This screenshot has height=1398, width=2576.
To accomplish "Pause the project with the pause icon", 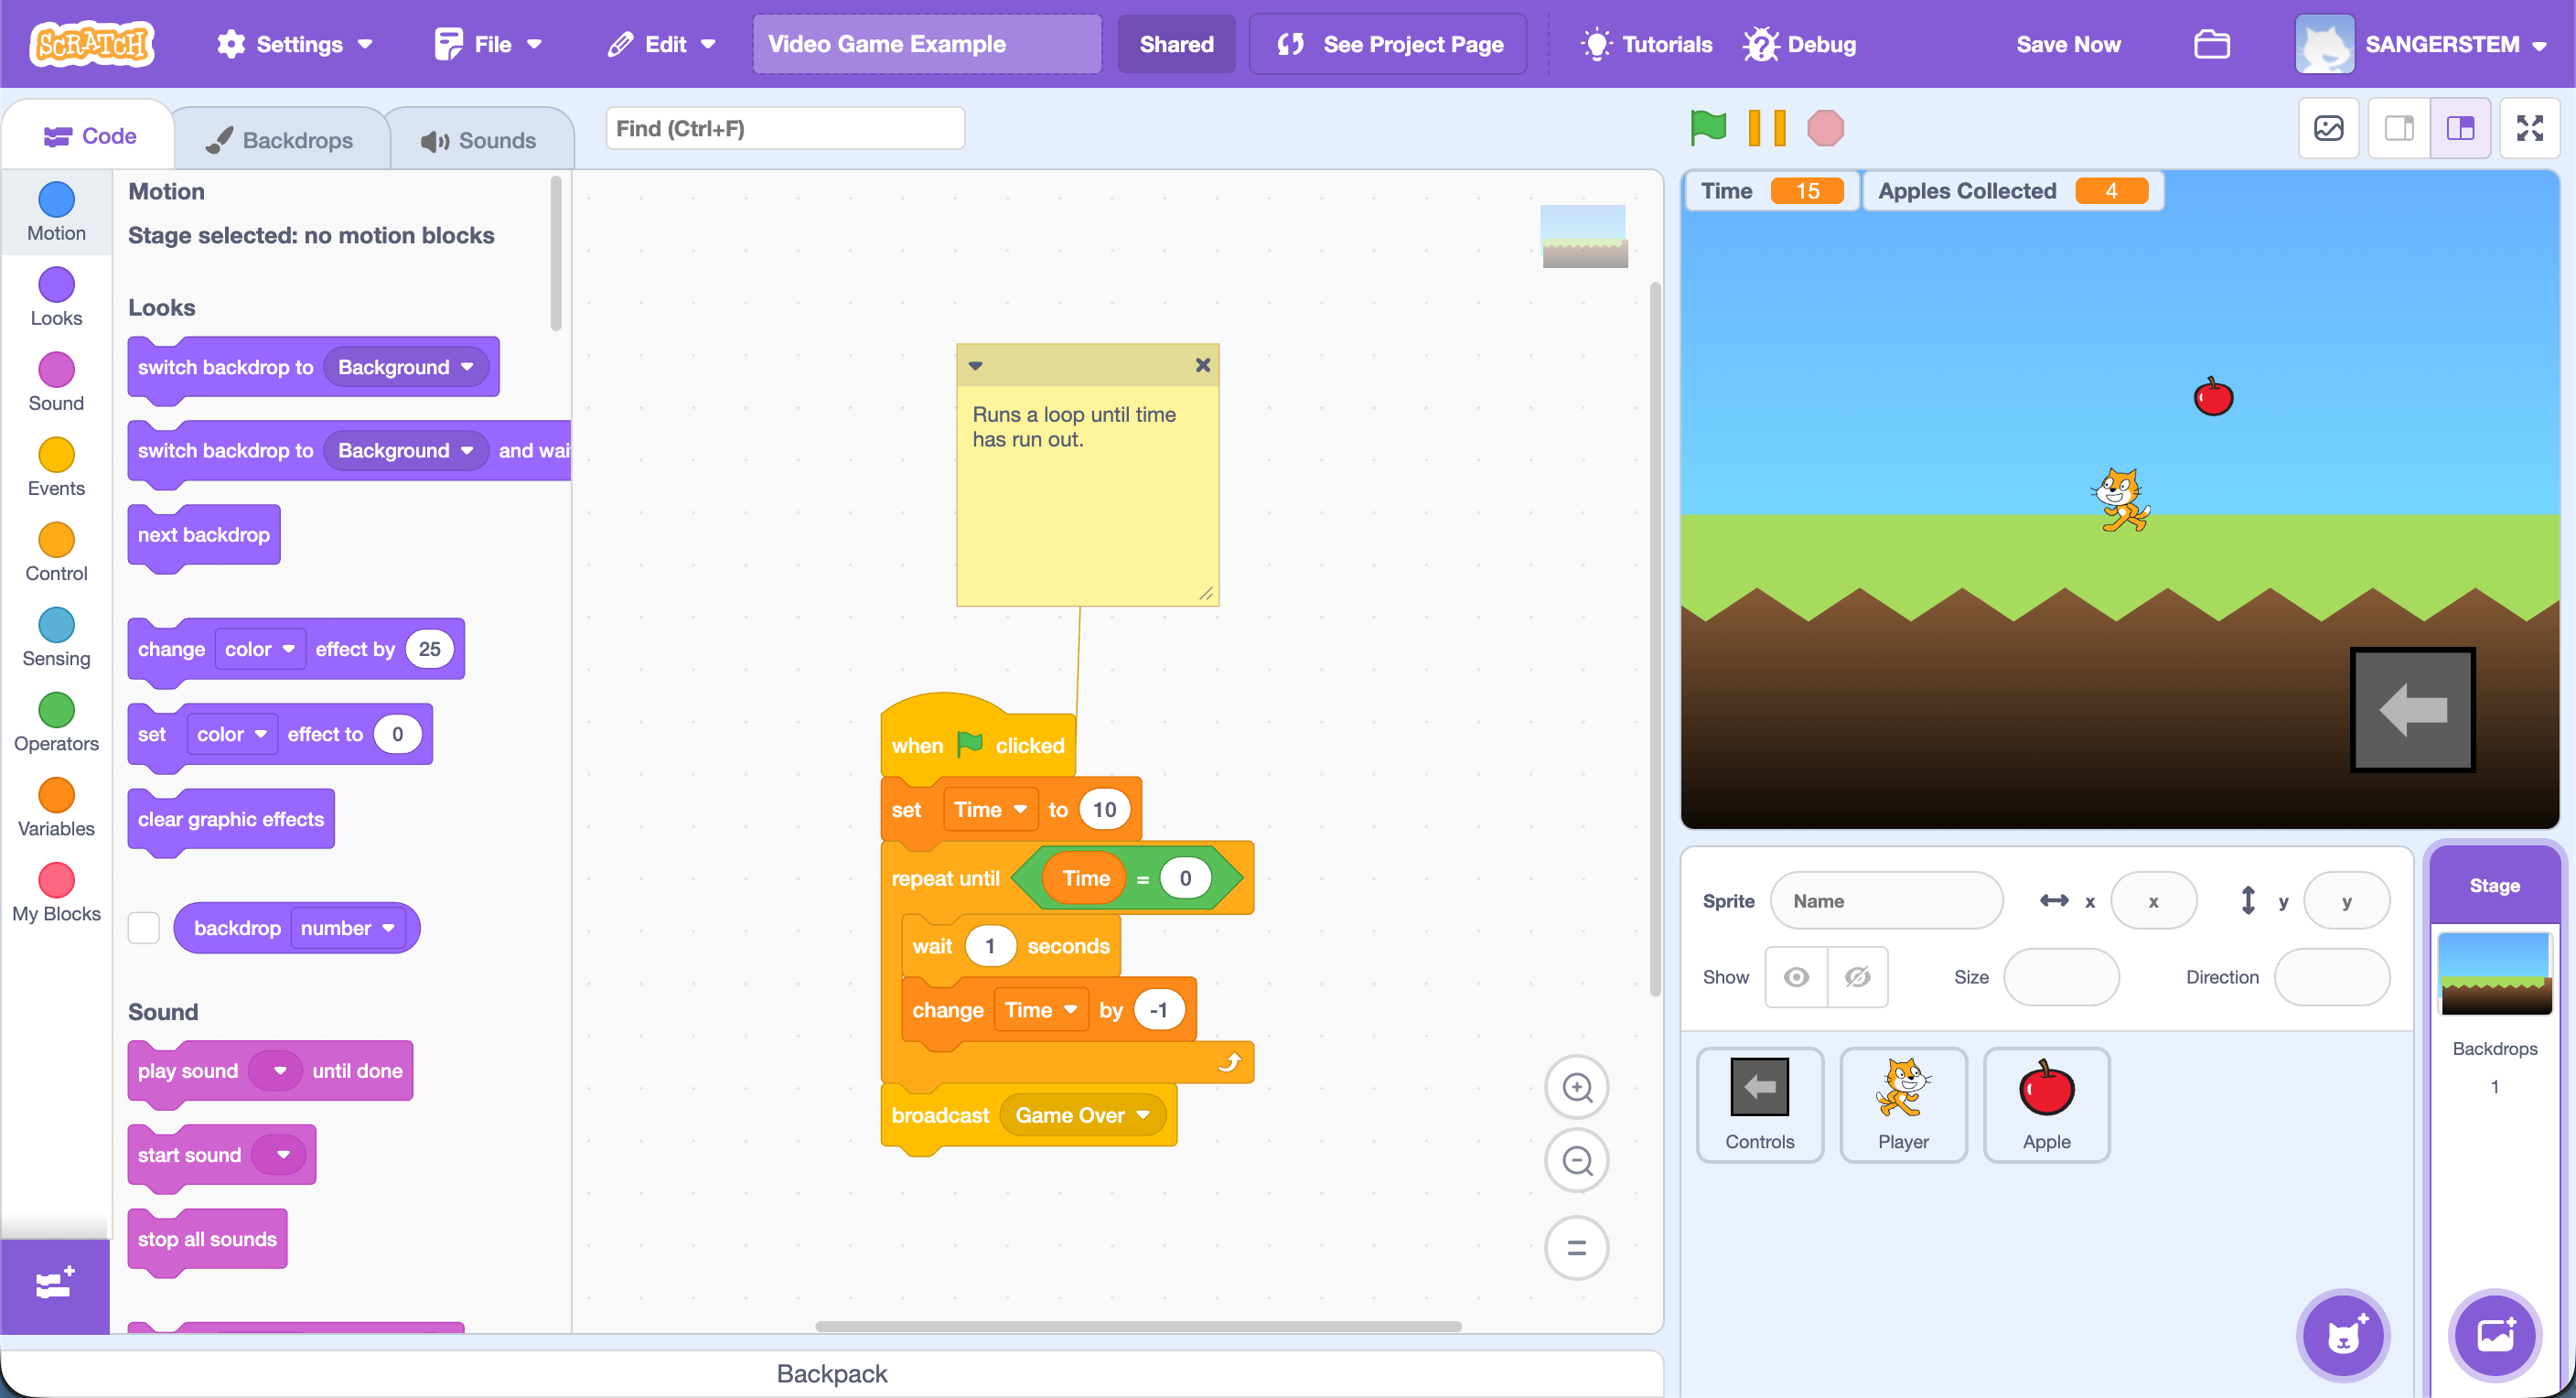I will click(1767, 128).
